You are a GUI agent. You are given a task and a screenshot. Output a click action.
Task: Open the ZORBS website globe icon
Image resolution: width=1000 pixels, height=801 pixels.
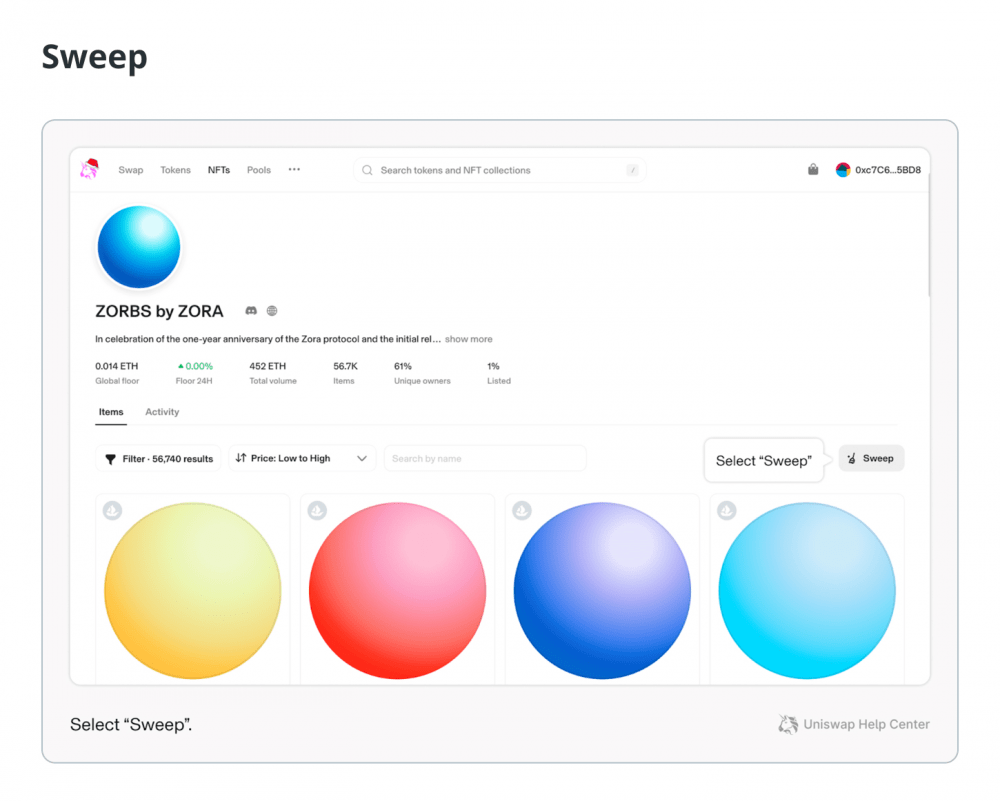click(x=272, y=311)
